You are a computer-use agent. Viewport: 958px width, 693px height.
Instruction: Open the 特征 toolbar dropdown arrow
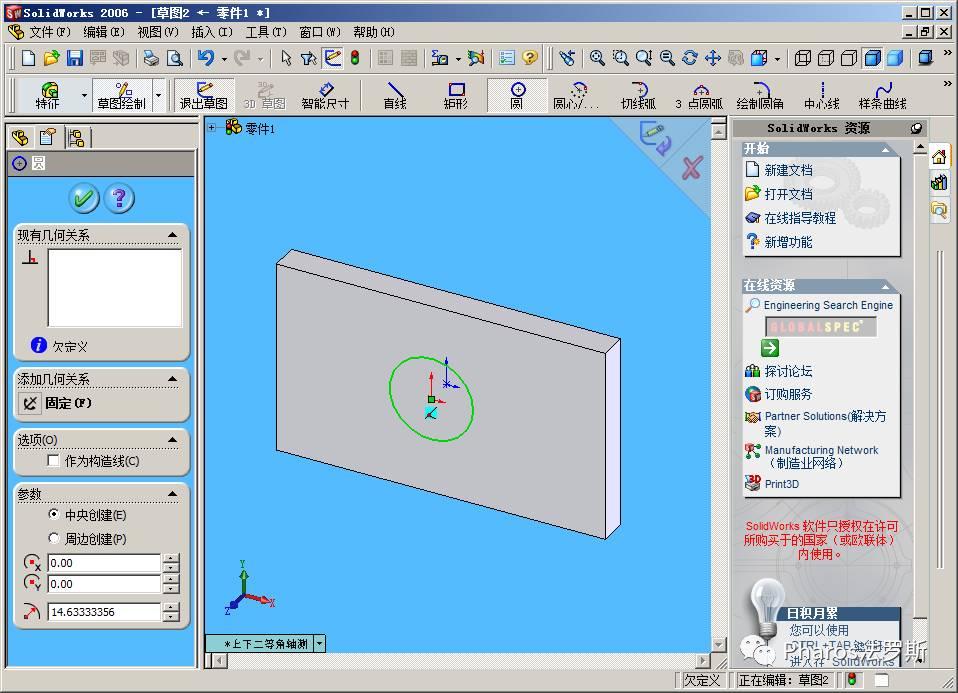[x=84, y=96]
